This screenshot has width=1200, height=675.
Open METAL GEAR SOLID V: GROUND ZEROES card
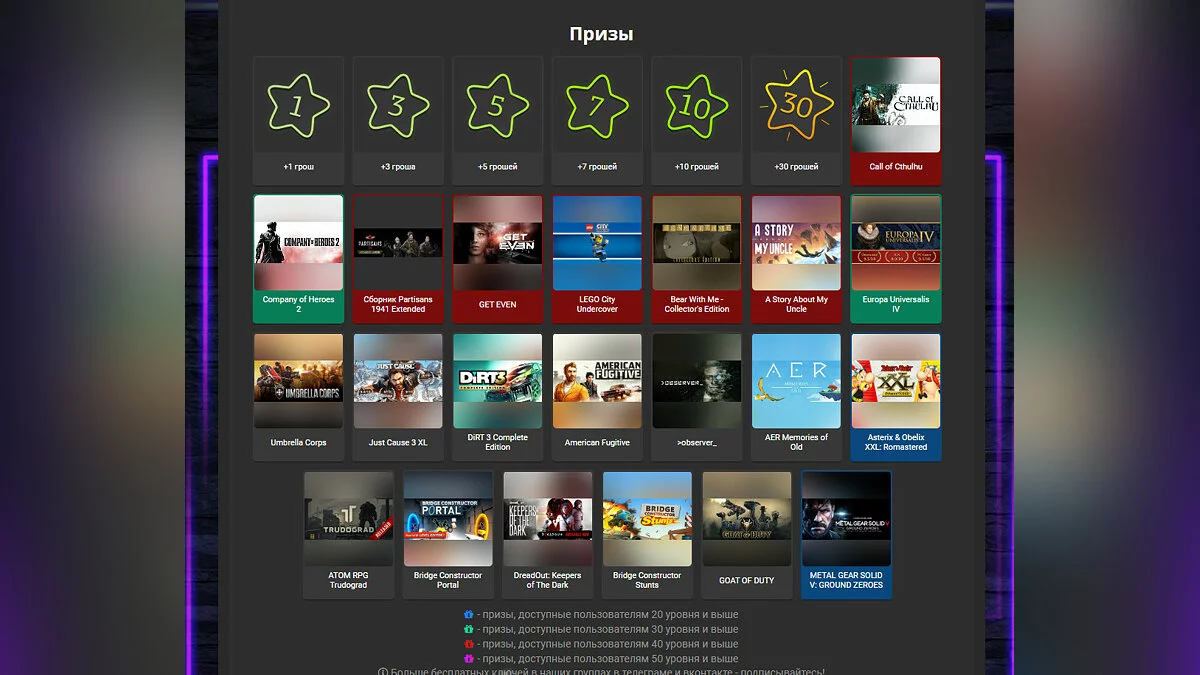click(x=846, y=535)
